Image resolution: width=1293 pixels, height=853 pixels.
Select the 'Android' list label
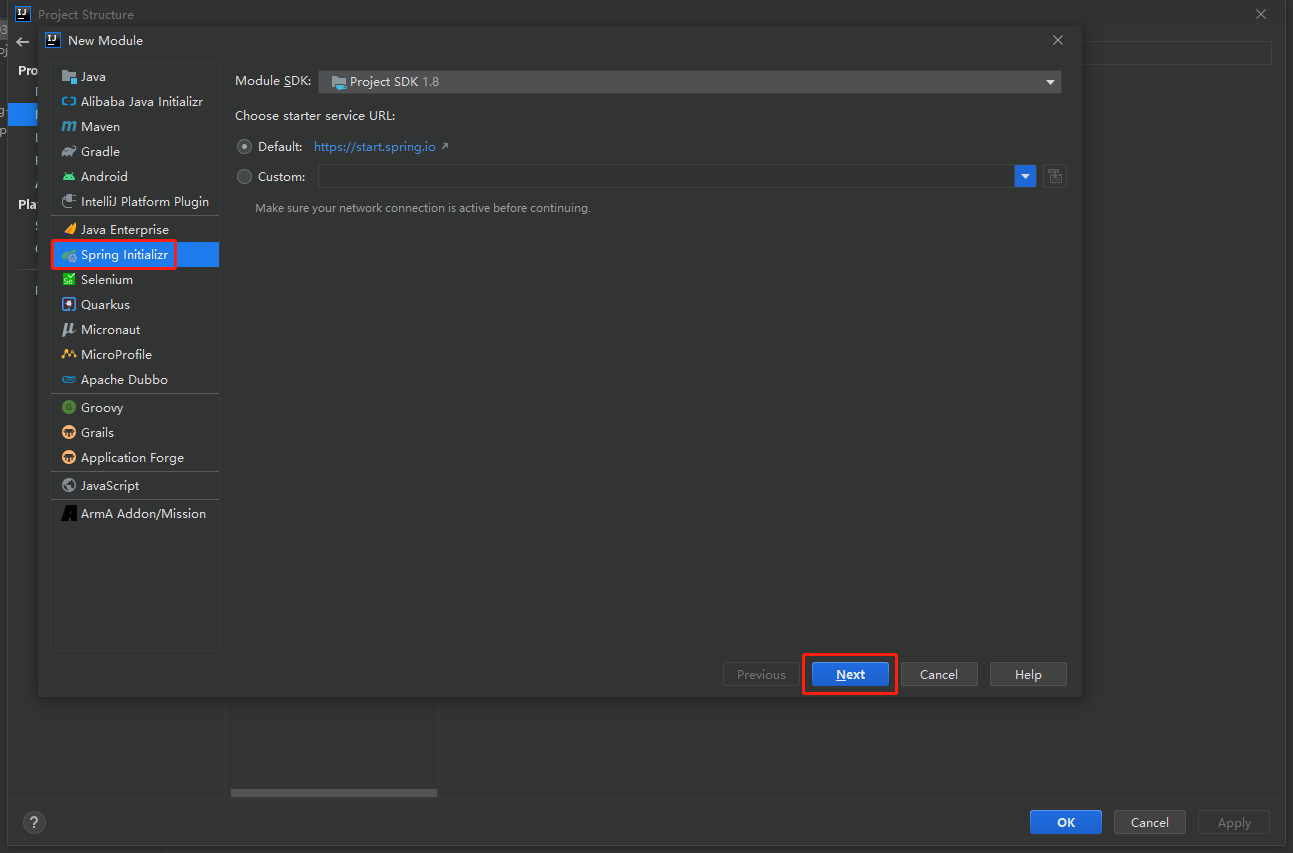[x=104, y=177]
